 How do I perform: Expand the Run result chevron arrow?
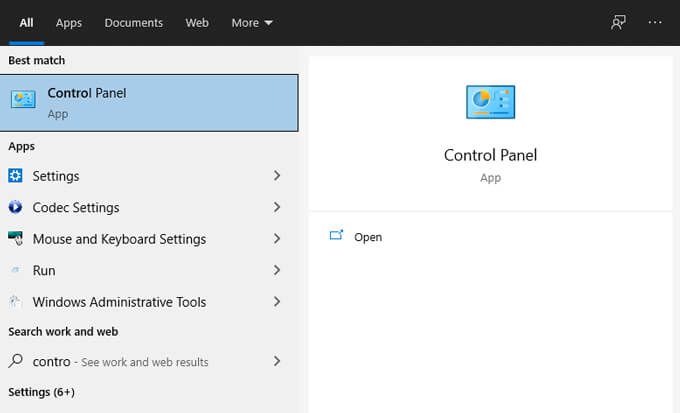(277, 270)
